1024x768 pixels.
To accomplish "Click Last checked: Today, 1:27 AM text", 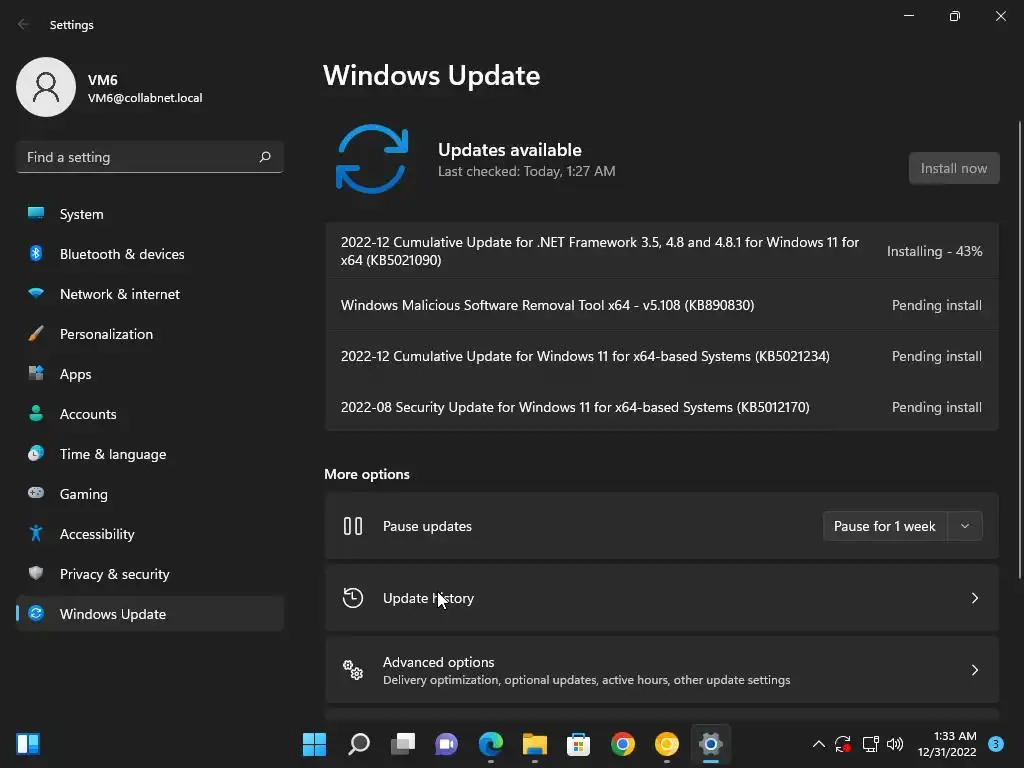I will [526, 171].
